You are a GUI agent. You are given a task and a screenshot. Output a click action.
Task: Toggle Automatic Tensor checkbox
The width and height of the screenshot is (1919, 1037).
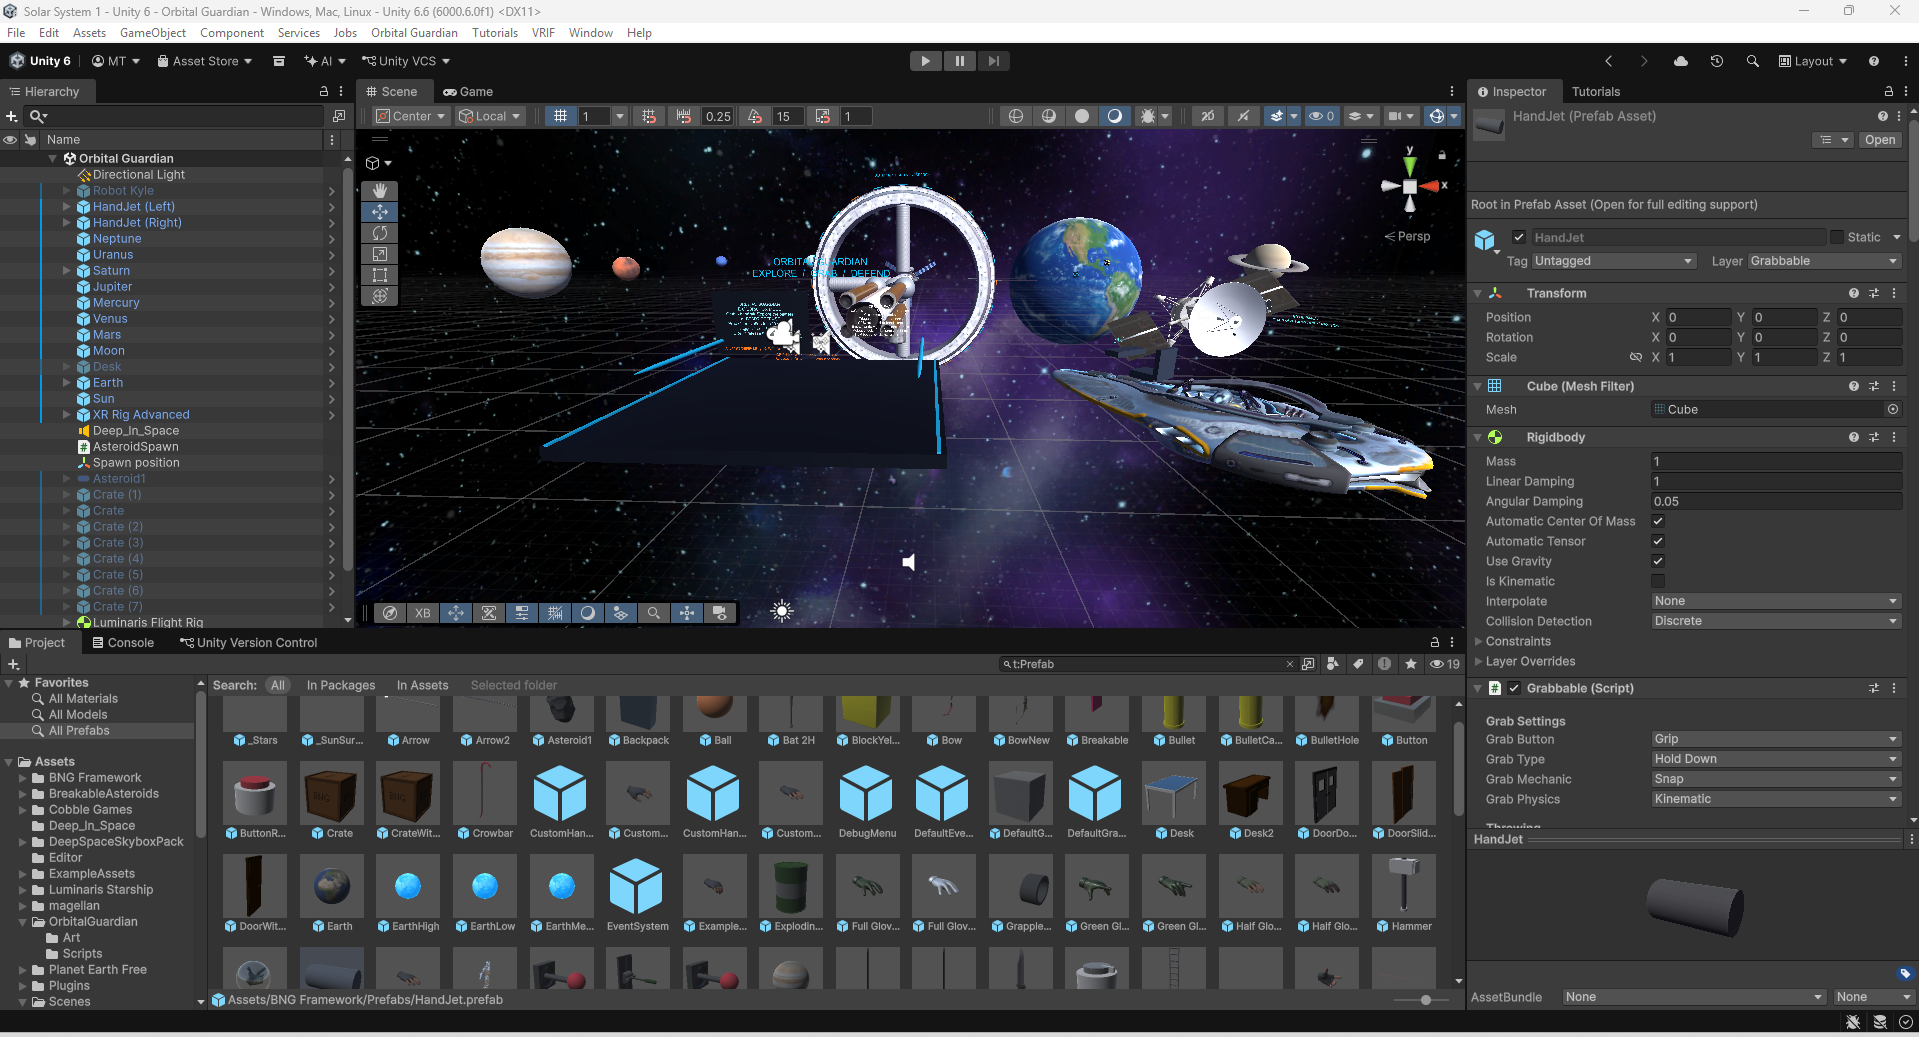pyautogui.click(x=1658, y=541)
